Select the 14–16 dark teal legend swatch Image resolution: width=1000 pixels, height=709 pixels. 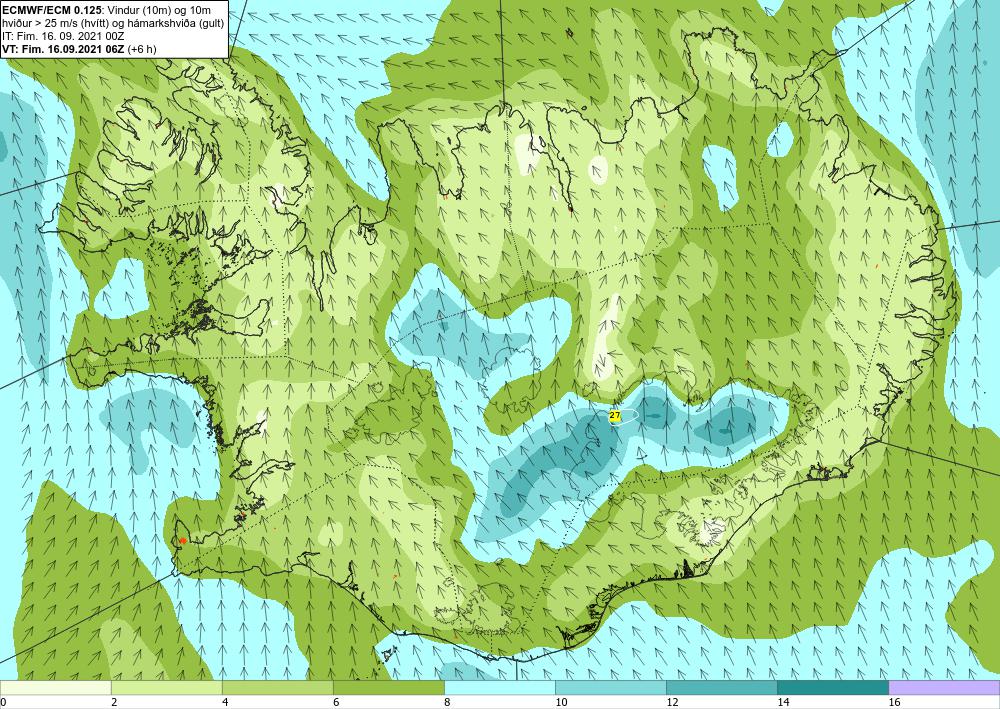(833, 687)
